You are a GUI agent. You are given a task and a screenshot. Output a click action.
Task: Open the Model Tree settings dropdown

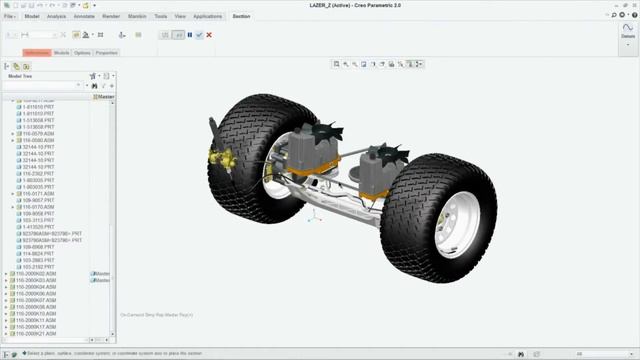coord(94,76)
